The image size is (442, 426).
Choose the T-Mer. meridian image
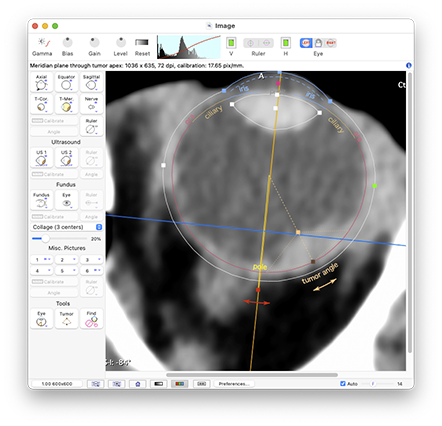point(66,104)
